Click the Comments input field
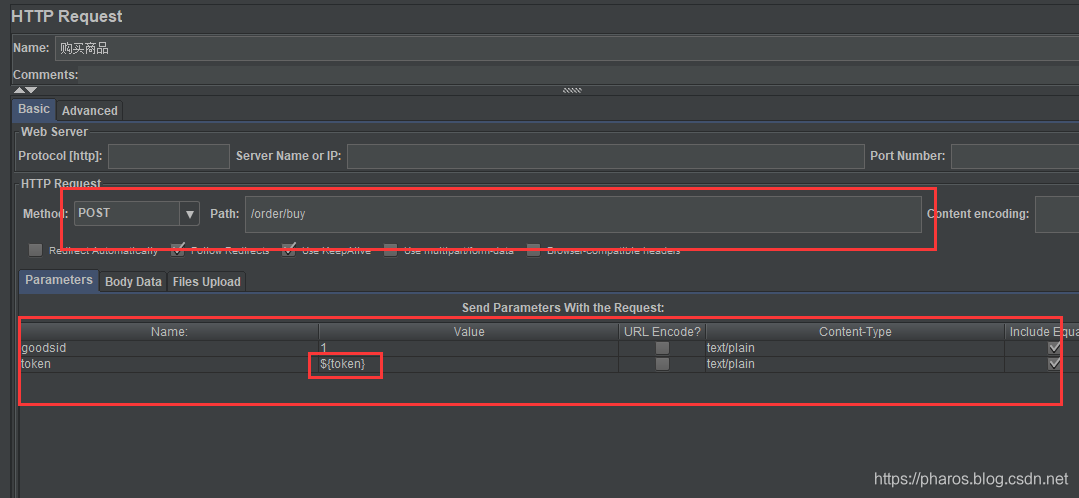This screenshot has width=1079, height=498. 579,74
